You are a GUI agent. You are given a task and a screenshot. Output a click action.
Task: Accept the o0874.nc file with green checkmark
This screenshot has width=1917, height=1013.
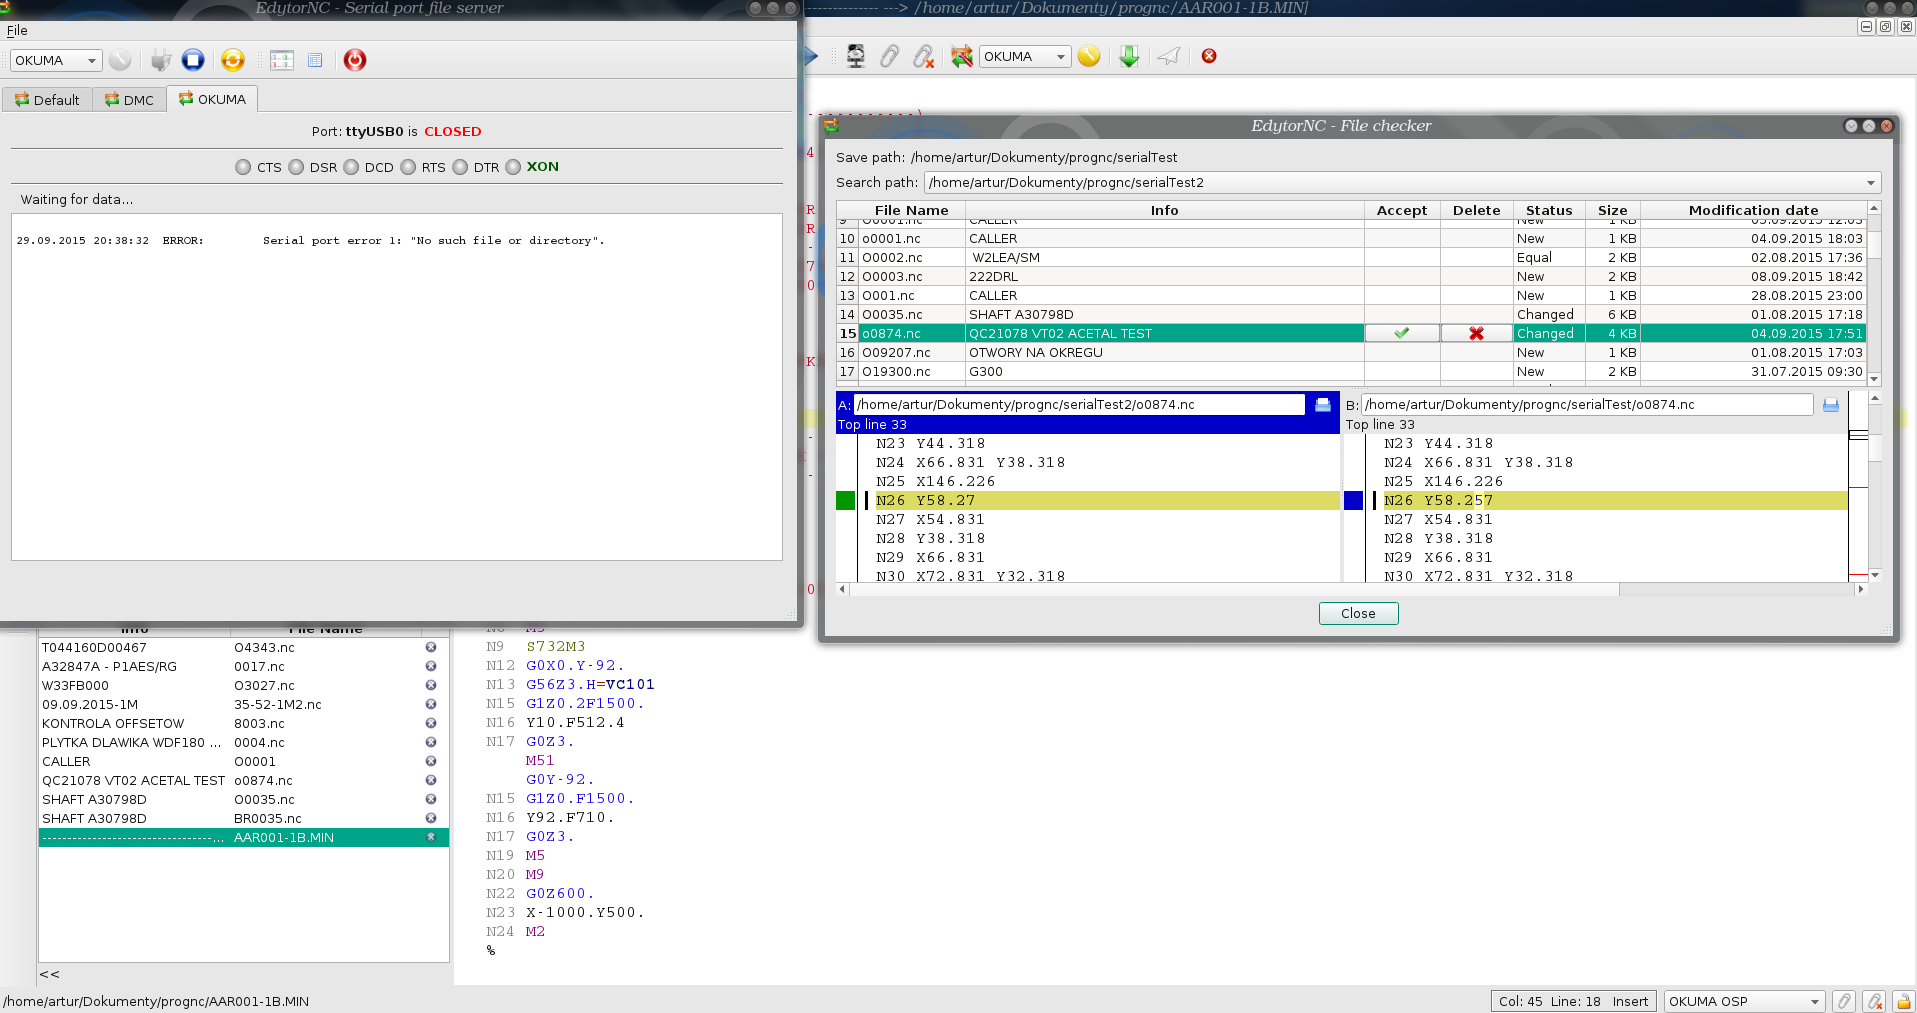(x=1402, y=334)
